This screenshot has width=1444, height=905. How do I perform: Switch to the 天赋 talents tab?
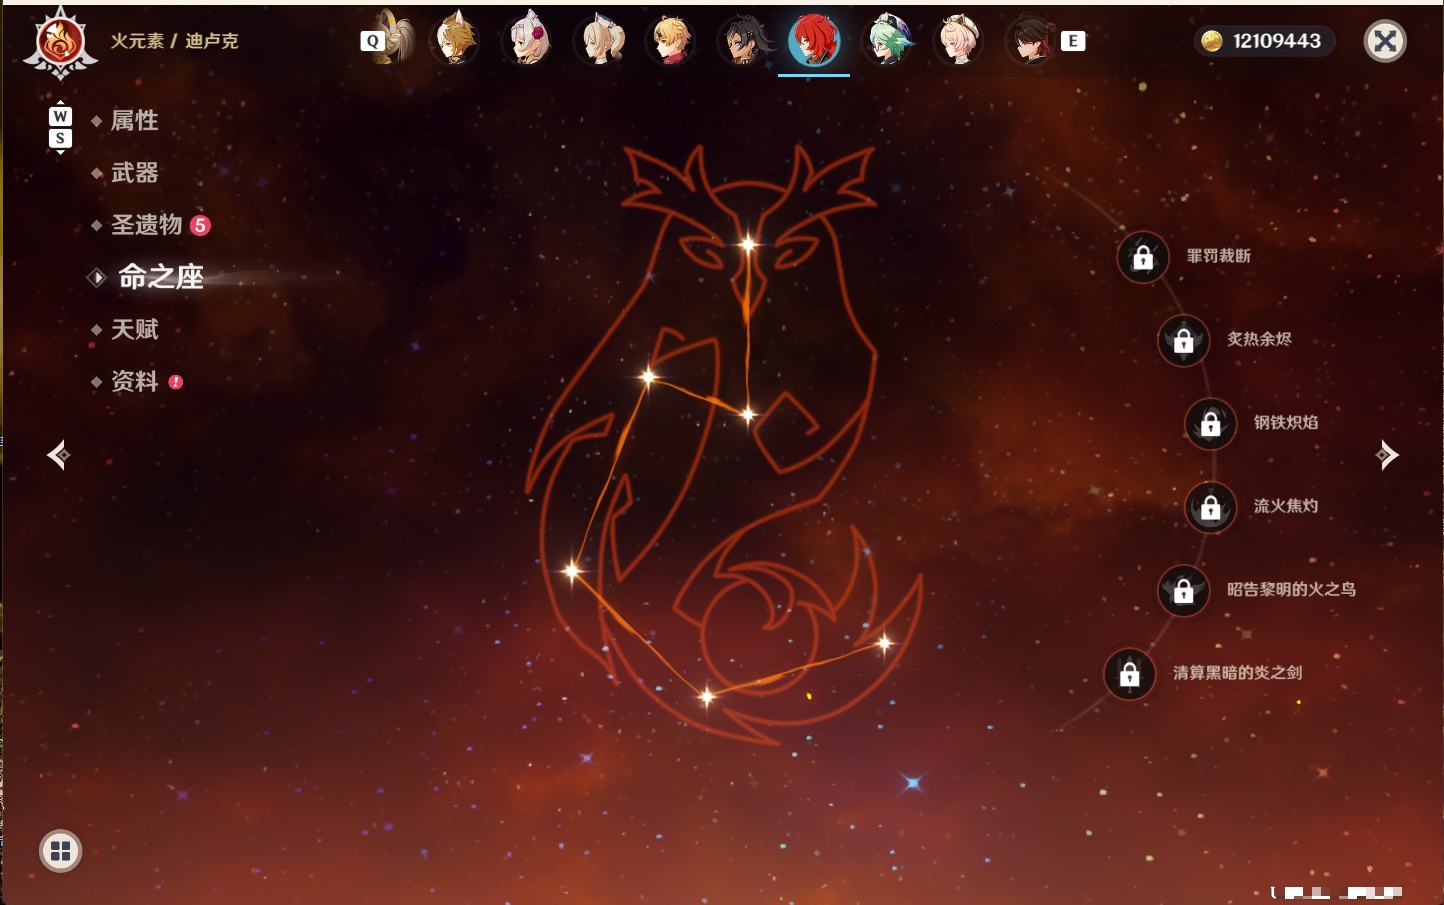(x=134, y=329)
